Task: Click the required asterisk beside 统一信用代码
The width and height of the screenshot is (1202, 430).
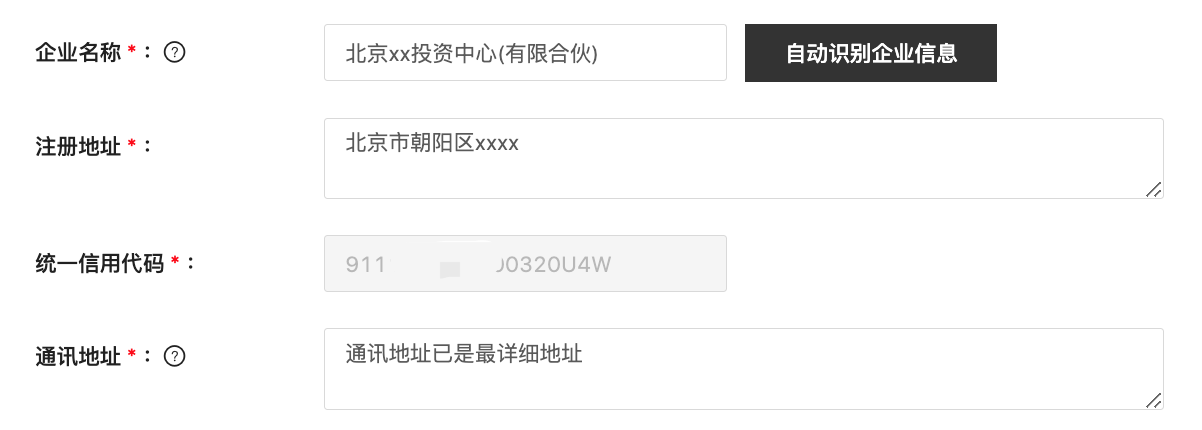Action: pyautogui.click(x=175, y=262)
